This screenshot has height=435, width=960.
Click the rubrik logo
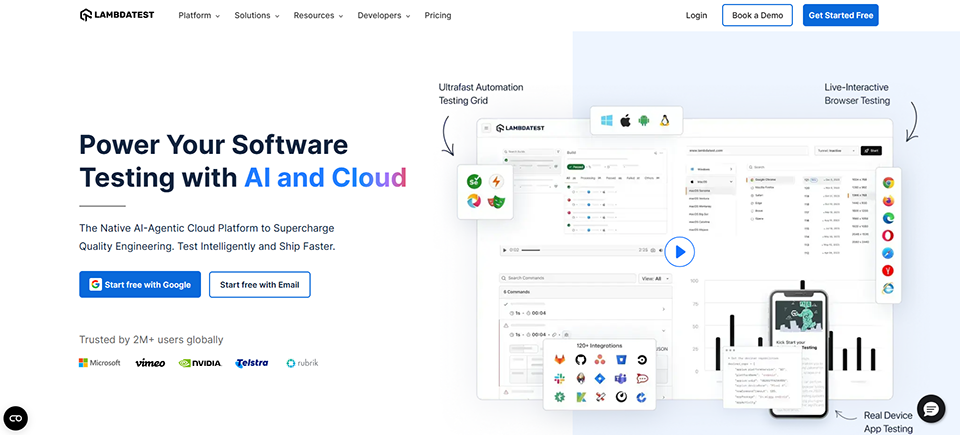click(x=302, y=363)
